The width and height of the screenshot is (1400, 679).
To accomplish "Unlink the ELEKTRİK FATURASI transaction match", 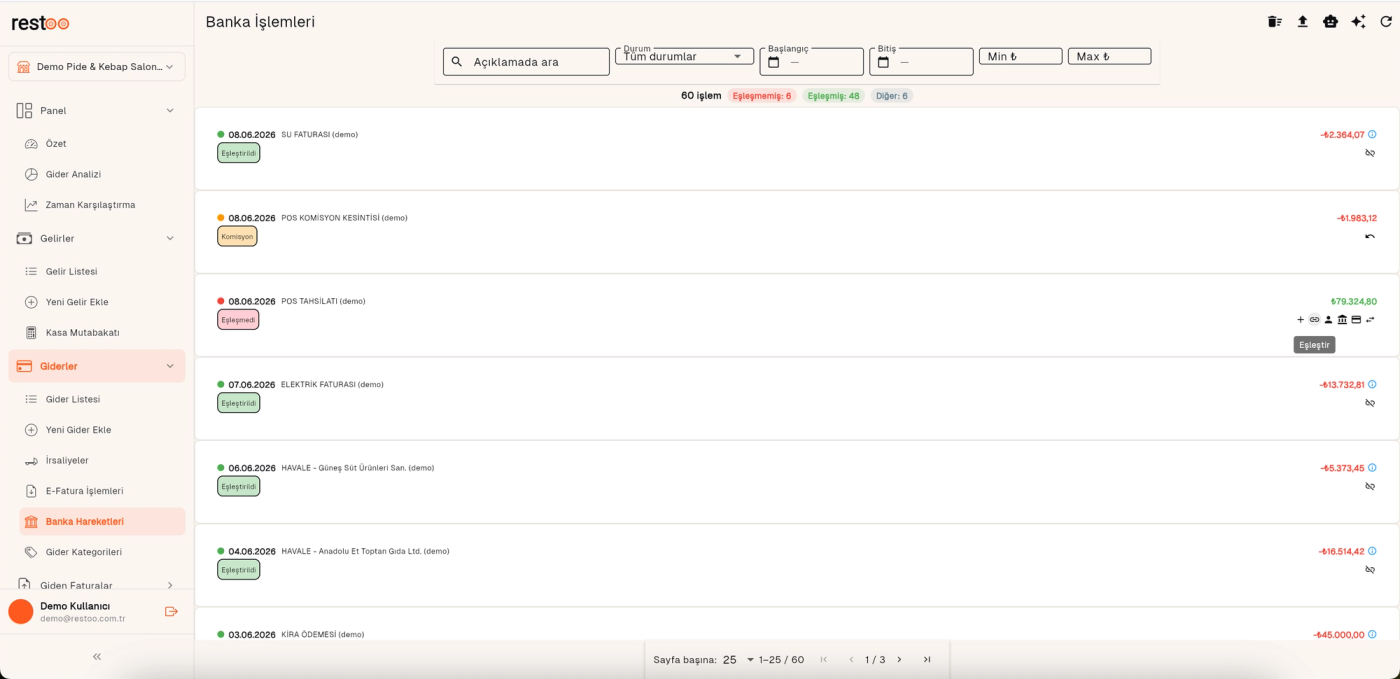I will 1370,403.
